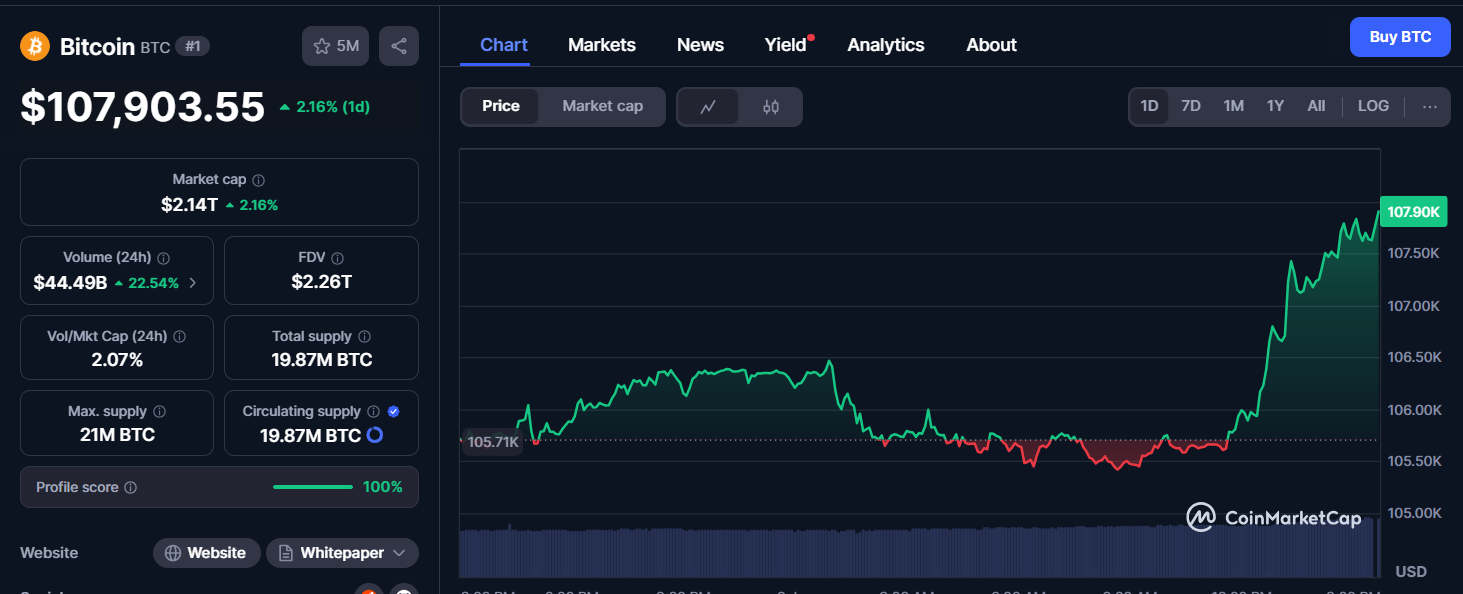1463x594 pixels.
Task: Show info icon beside Circulating supply
Action: click(x=373, y=412)
